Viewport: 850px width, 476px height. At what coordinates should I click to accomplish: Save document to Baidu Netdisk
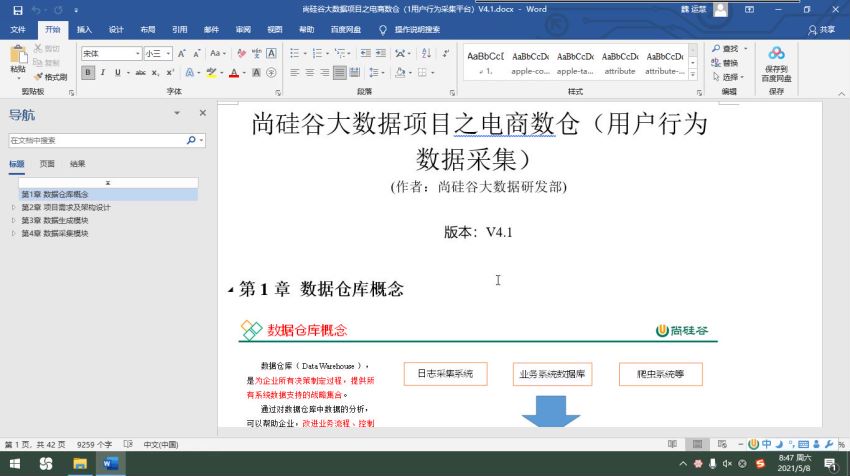pyautogui.click(x=776, y=64)
